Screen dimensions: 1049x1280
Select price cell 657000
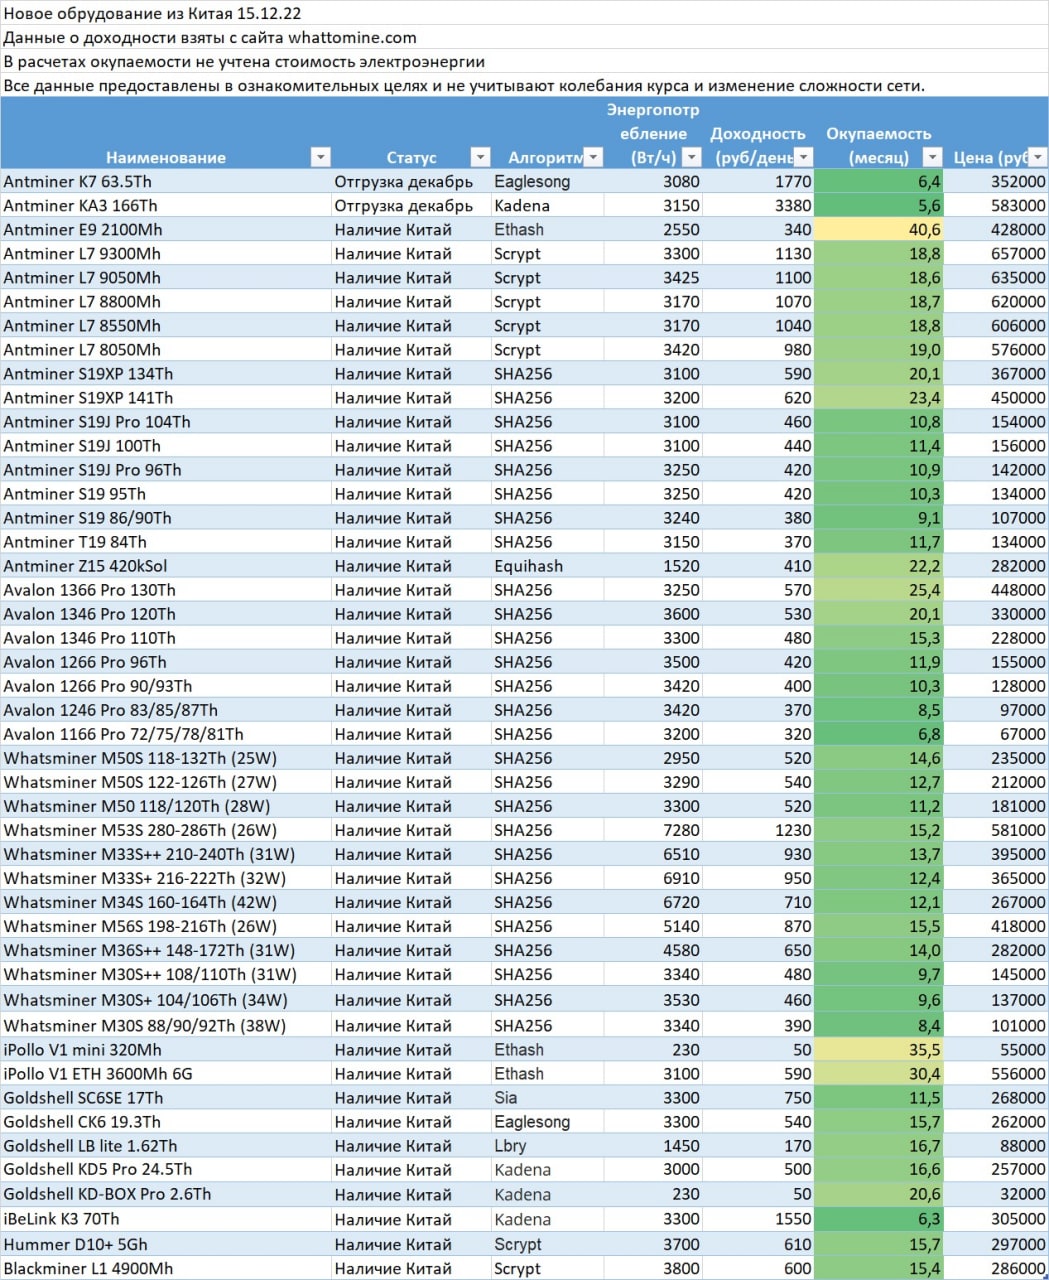point(996,253)
